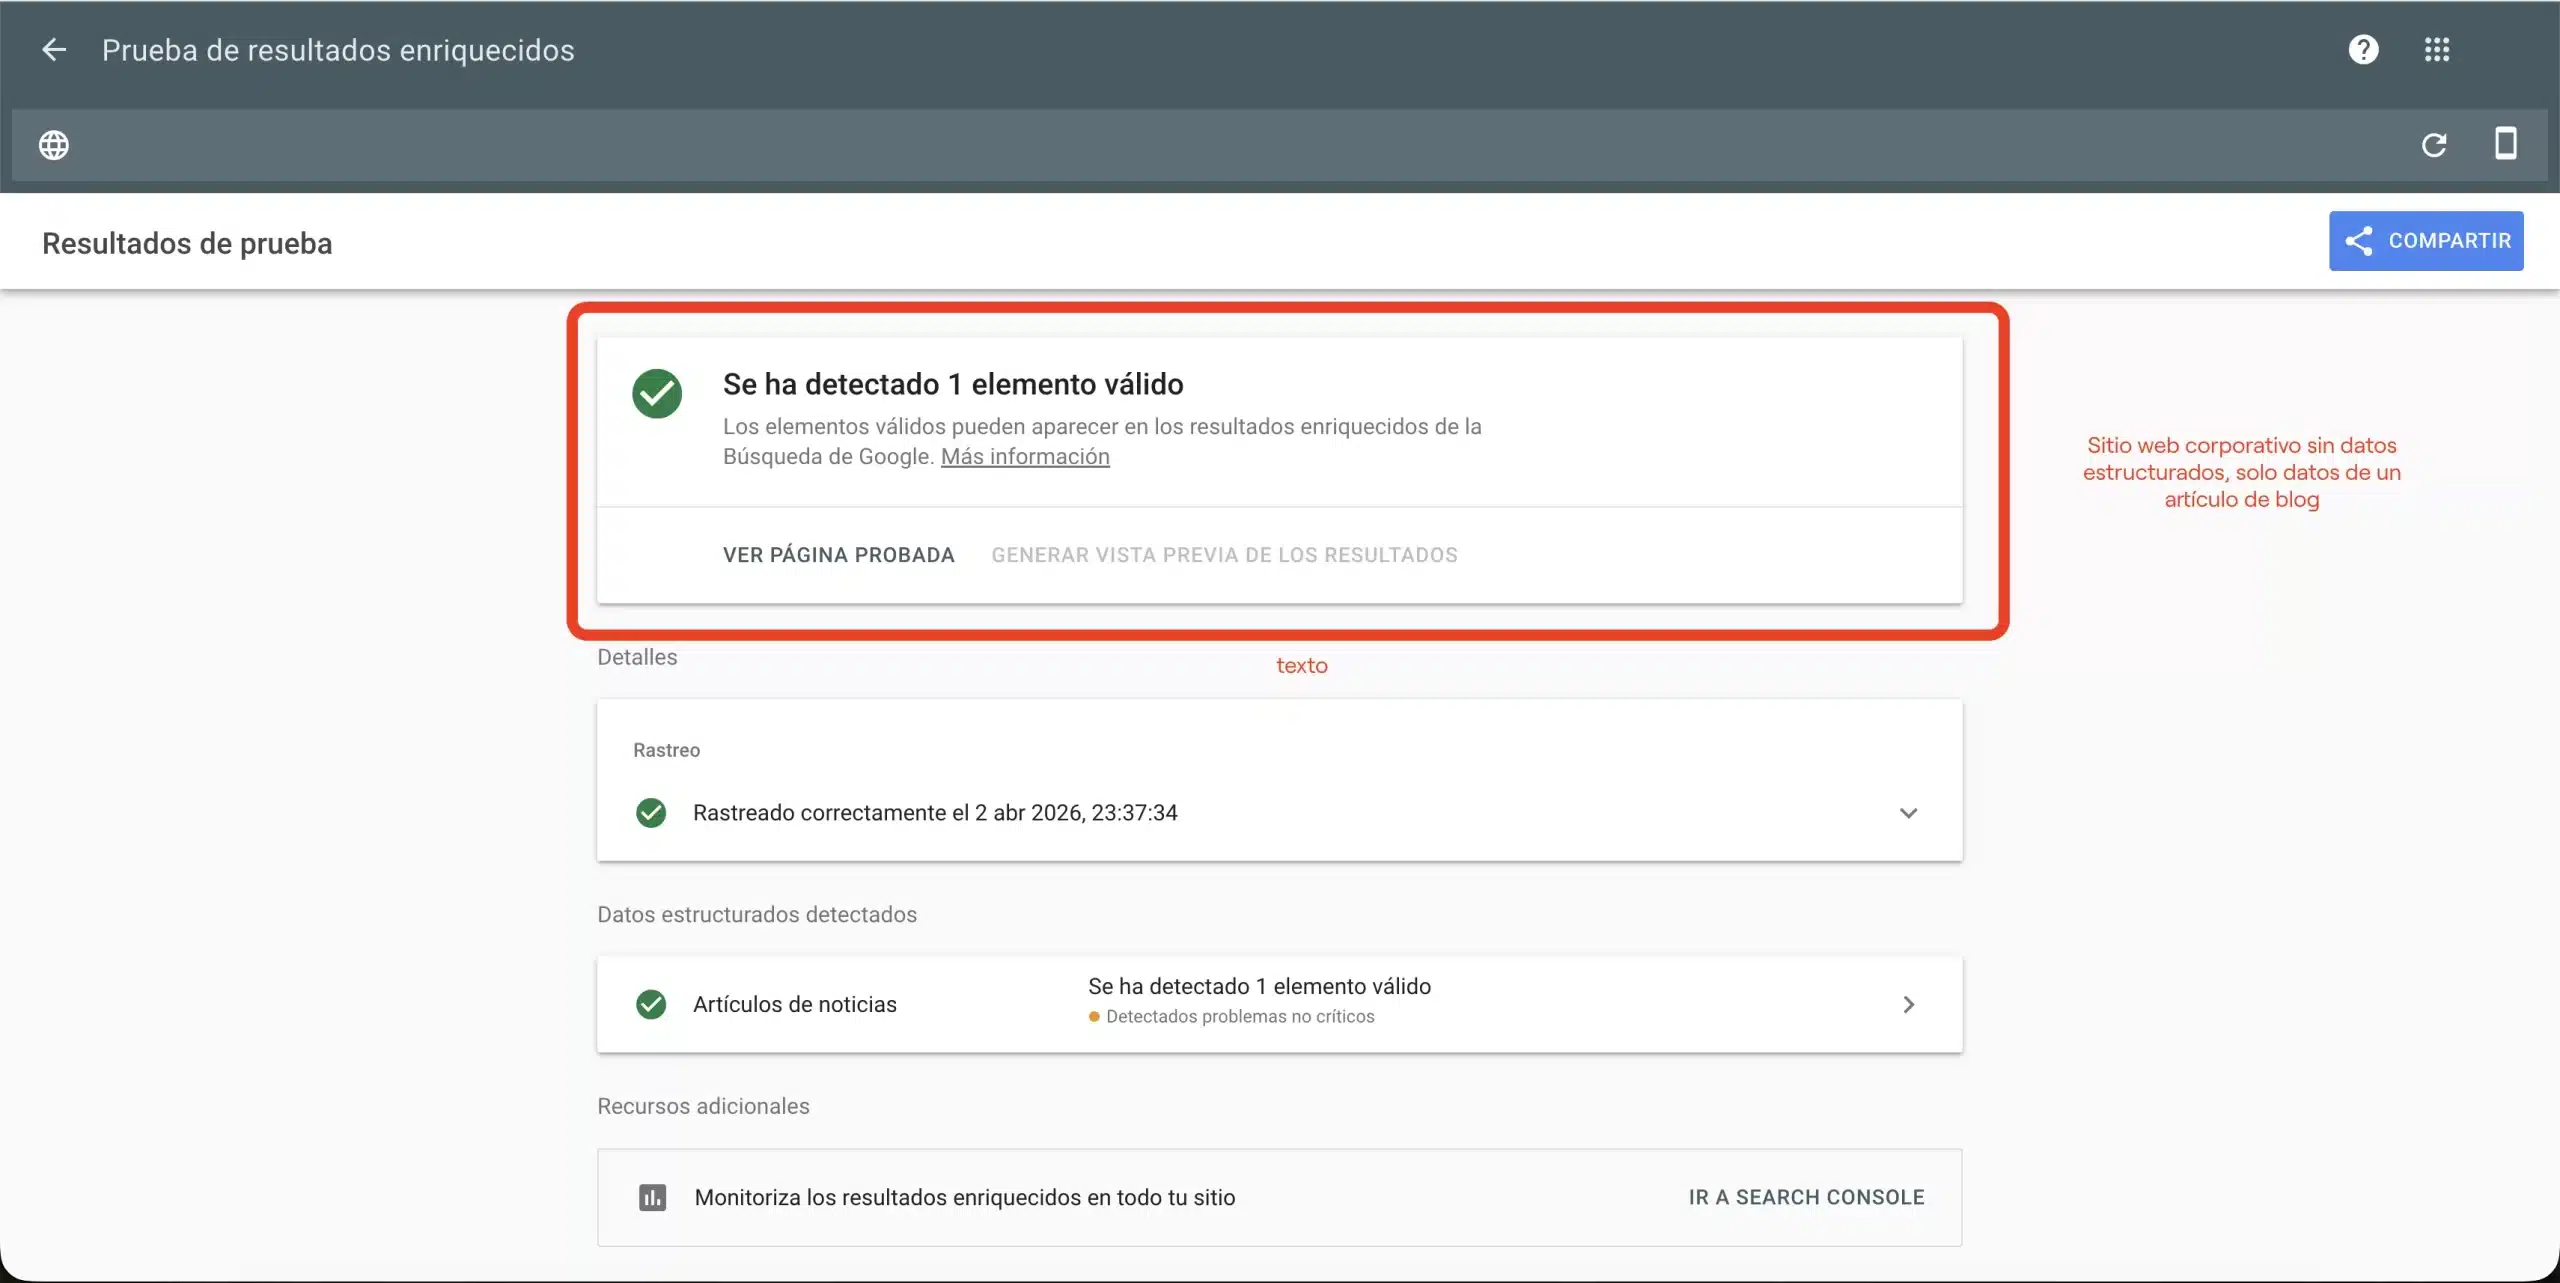Click the COMPARTIR share button
The width and height of the screenshot is (2560, 1283).
point(2426,241)
